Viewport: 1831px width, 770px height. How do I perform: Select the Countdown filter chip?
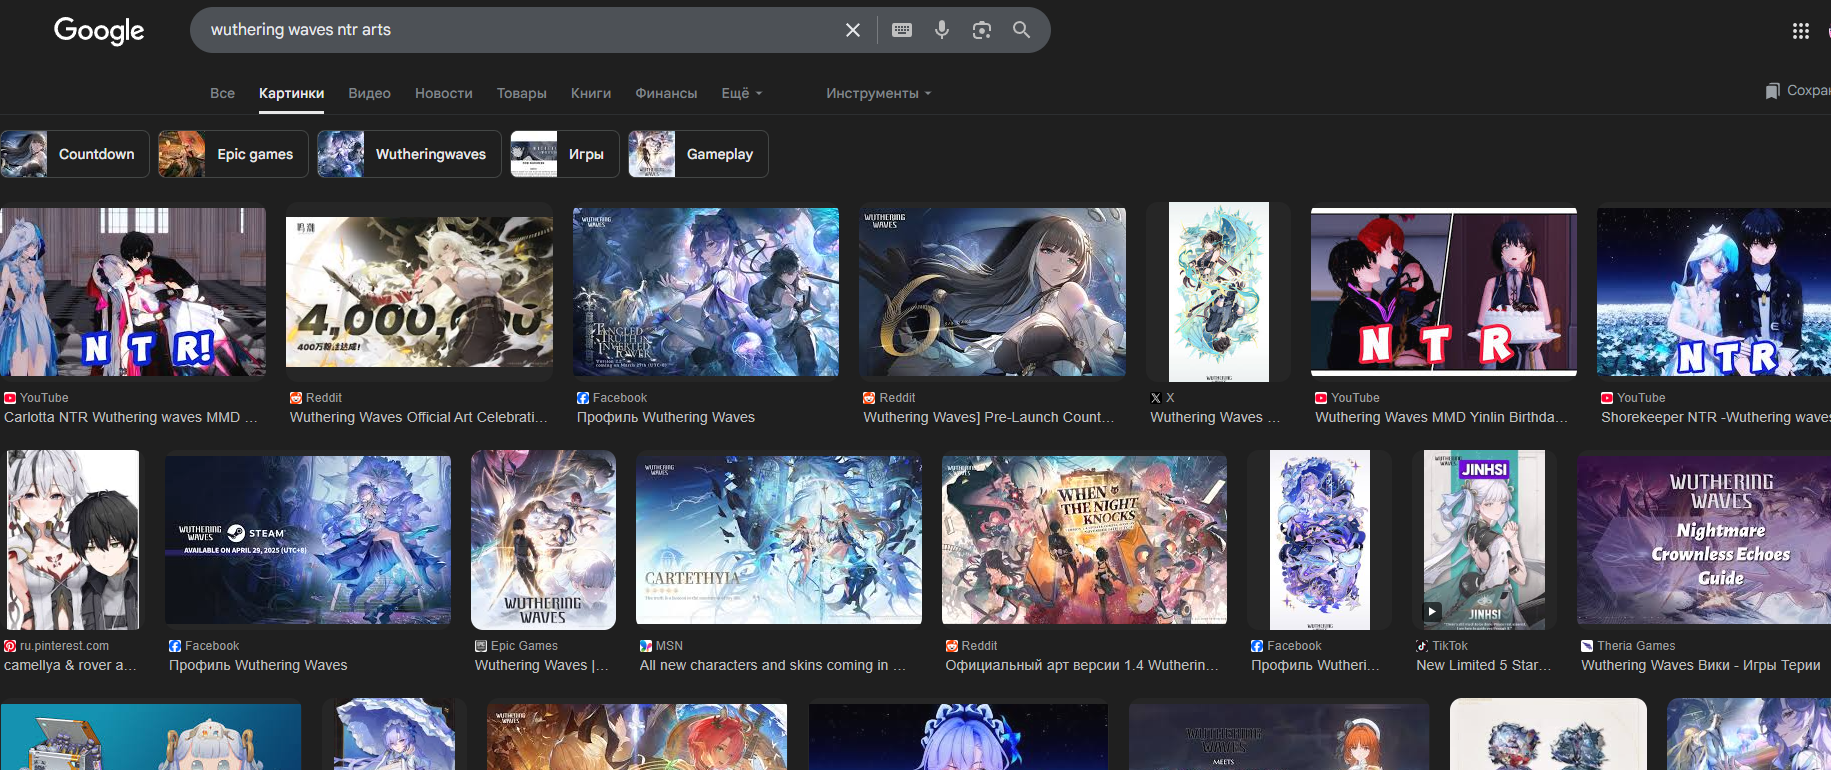75,154
